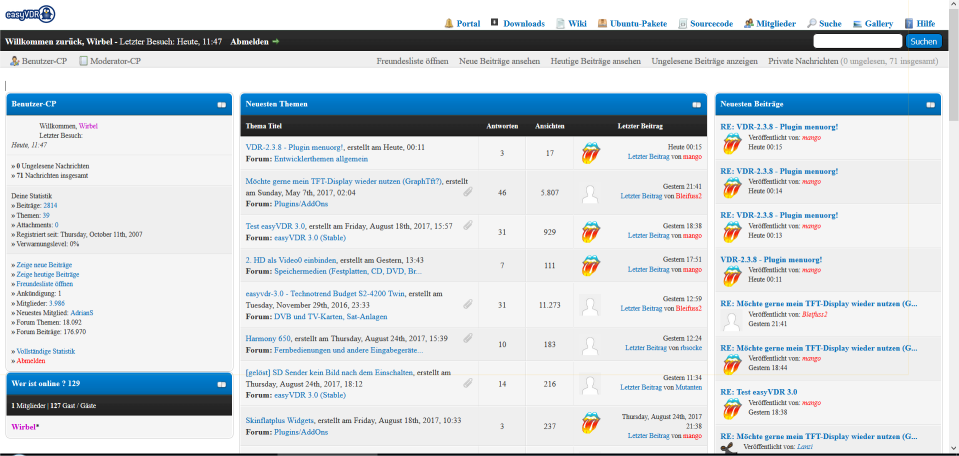Collapse the Neuesten Beiträge panel
Image resolution: width=959 pixels, height=456 pixels.
[930, 105]
